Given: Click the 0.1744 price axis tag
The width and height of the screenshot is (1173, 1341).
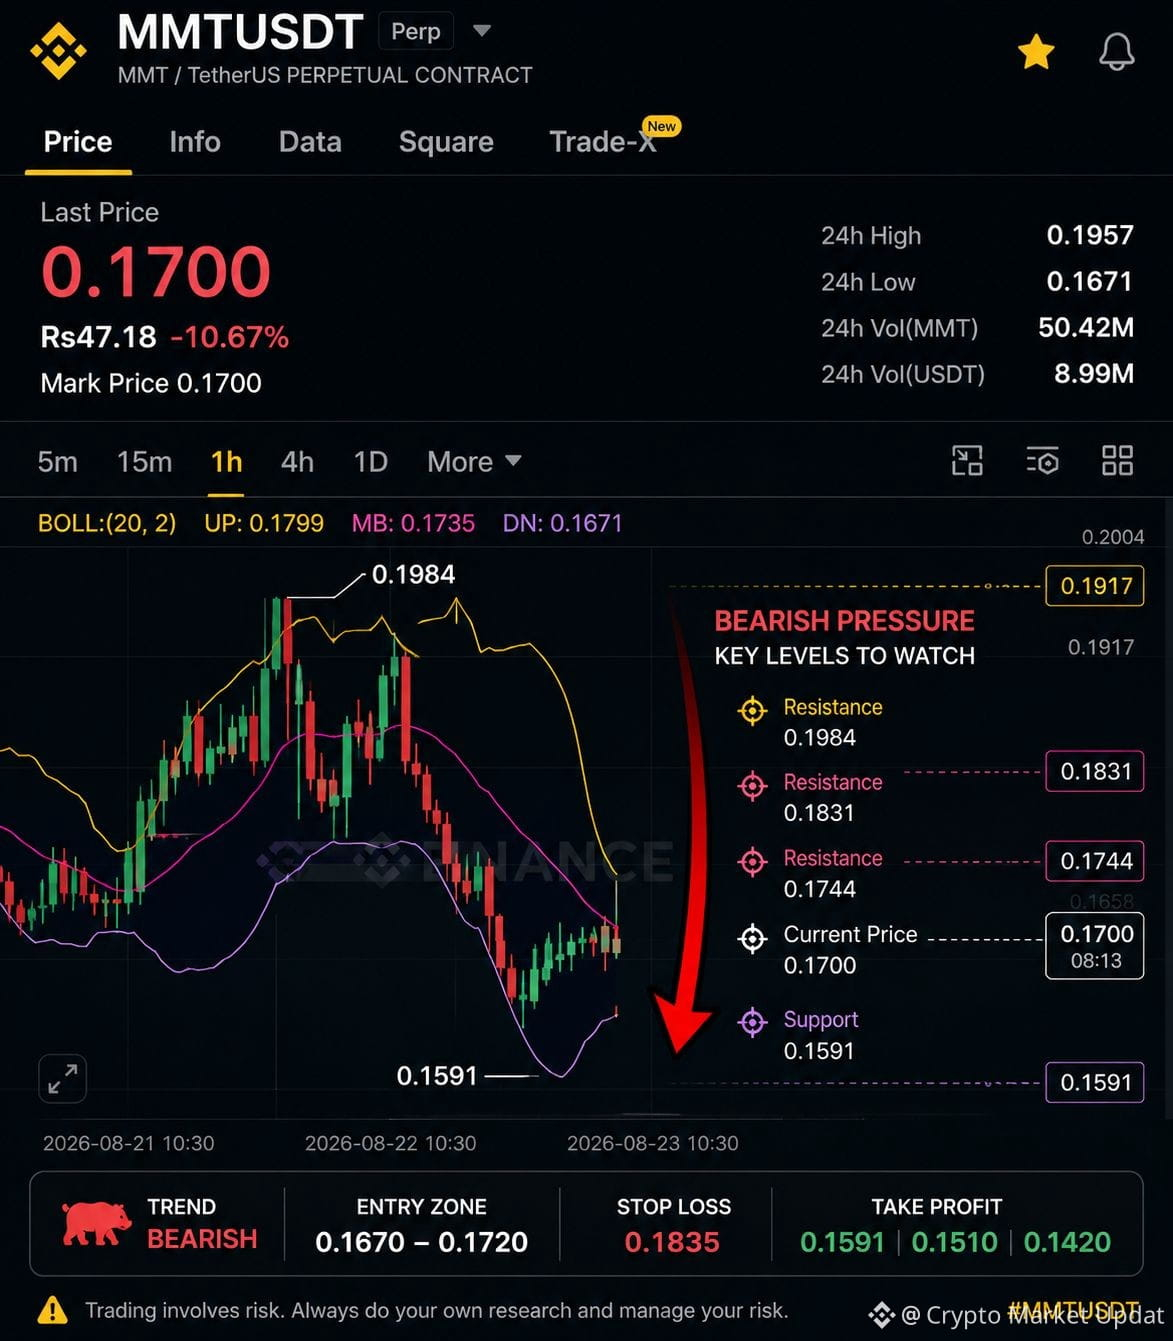Looking at the screenshot, I should coord(1095,861).
